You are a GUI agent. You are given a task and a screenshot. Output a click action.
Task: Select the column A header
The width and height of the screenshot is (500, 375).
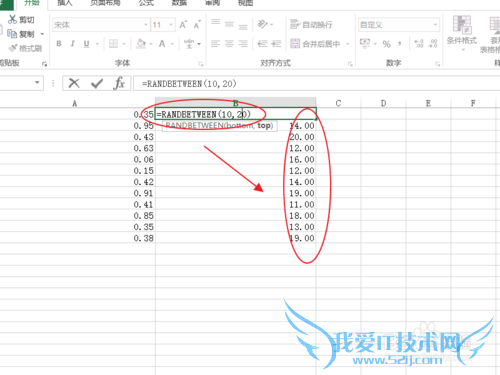[x=75, y=103]
